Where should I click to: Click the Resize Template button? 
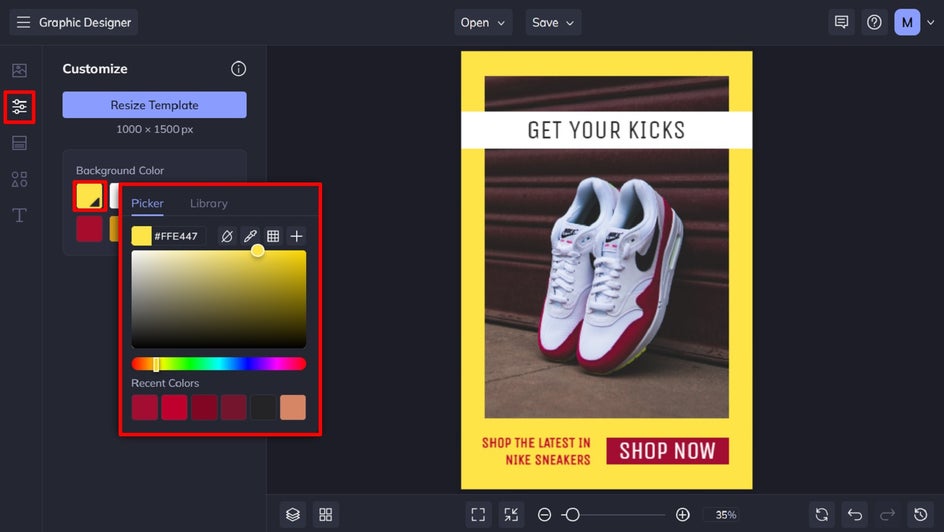click(x=155, y=105)
